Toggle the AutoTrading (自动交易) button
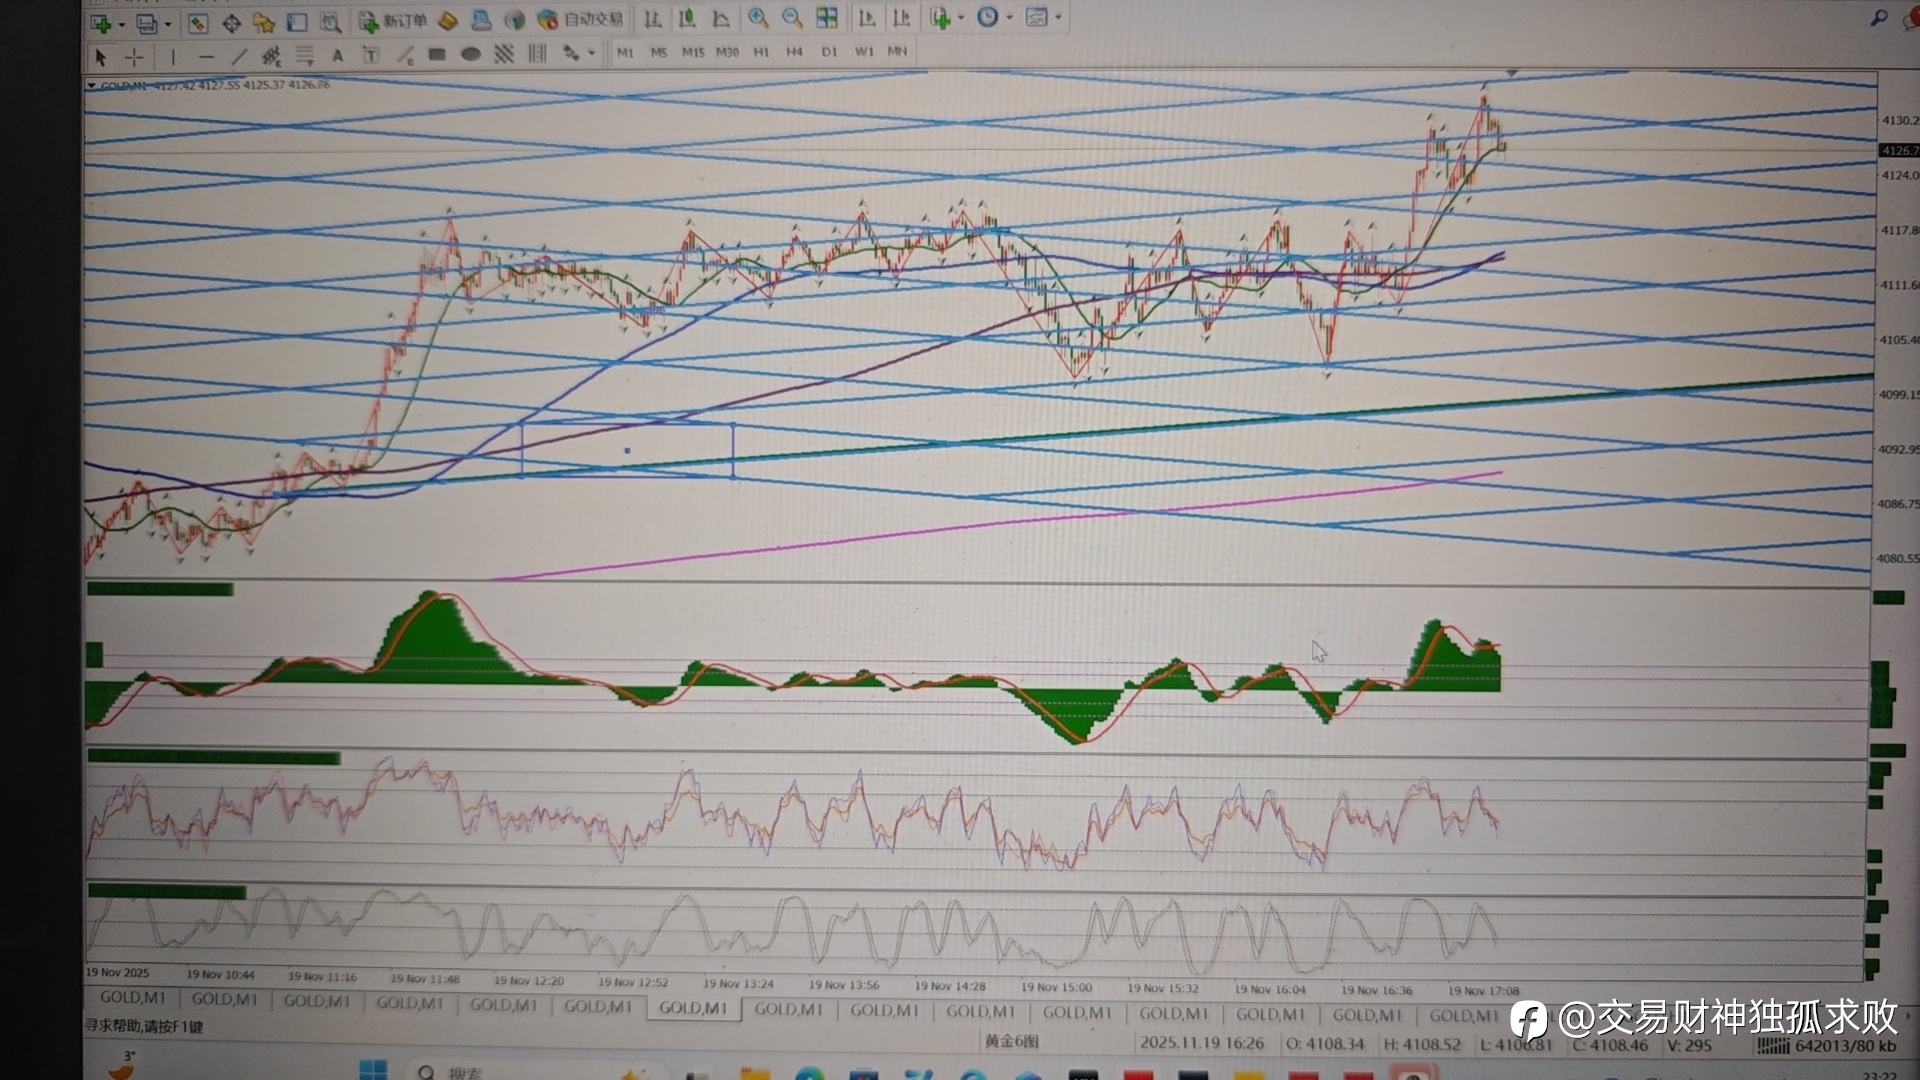Viewport: 1920px width, 1080px height. pyautogui.click(x=580, y=19)
